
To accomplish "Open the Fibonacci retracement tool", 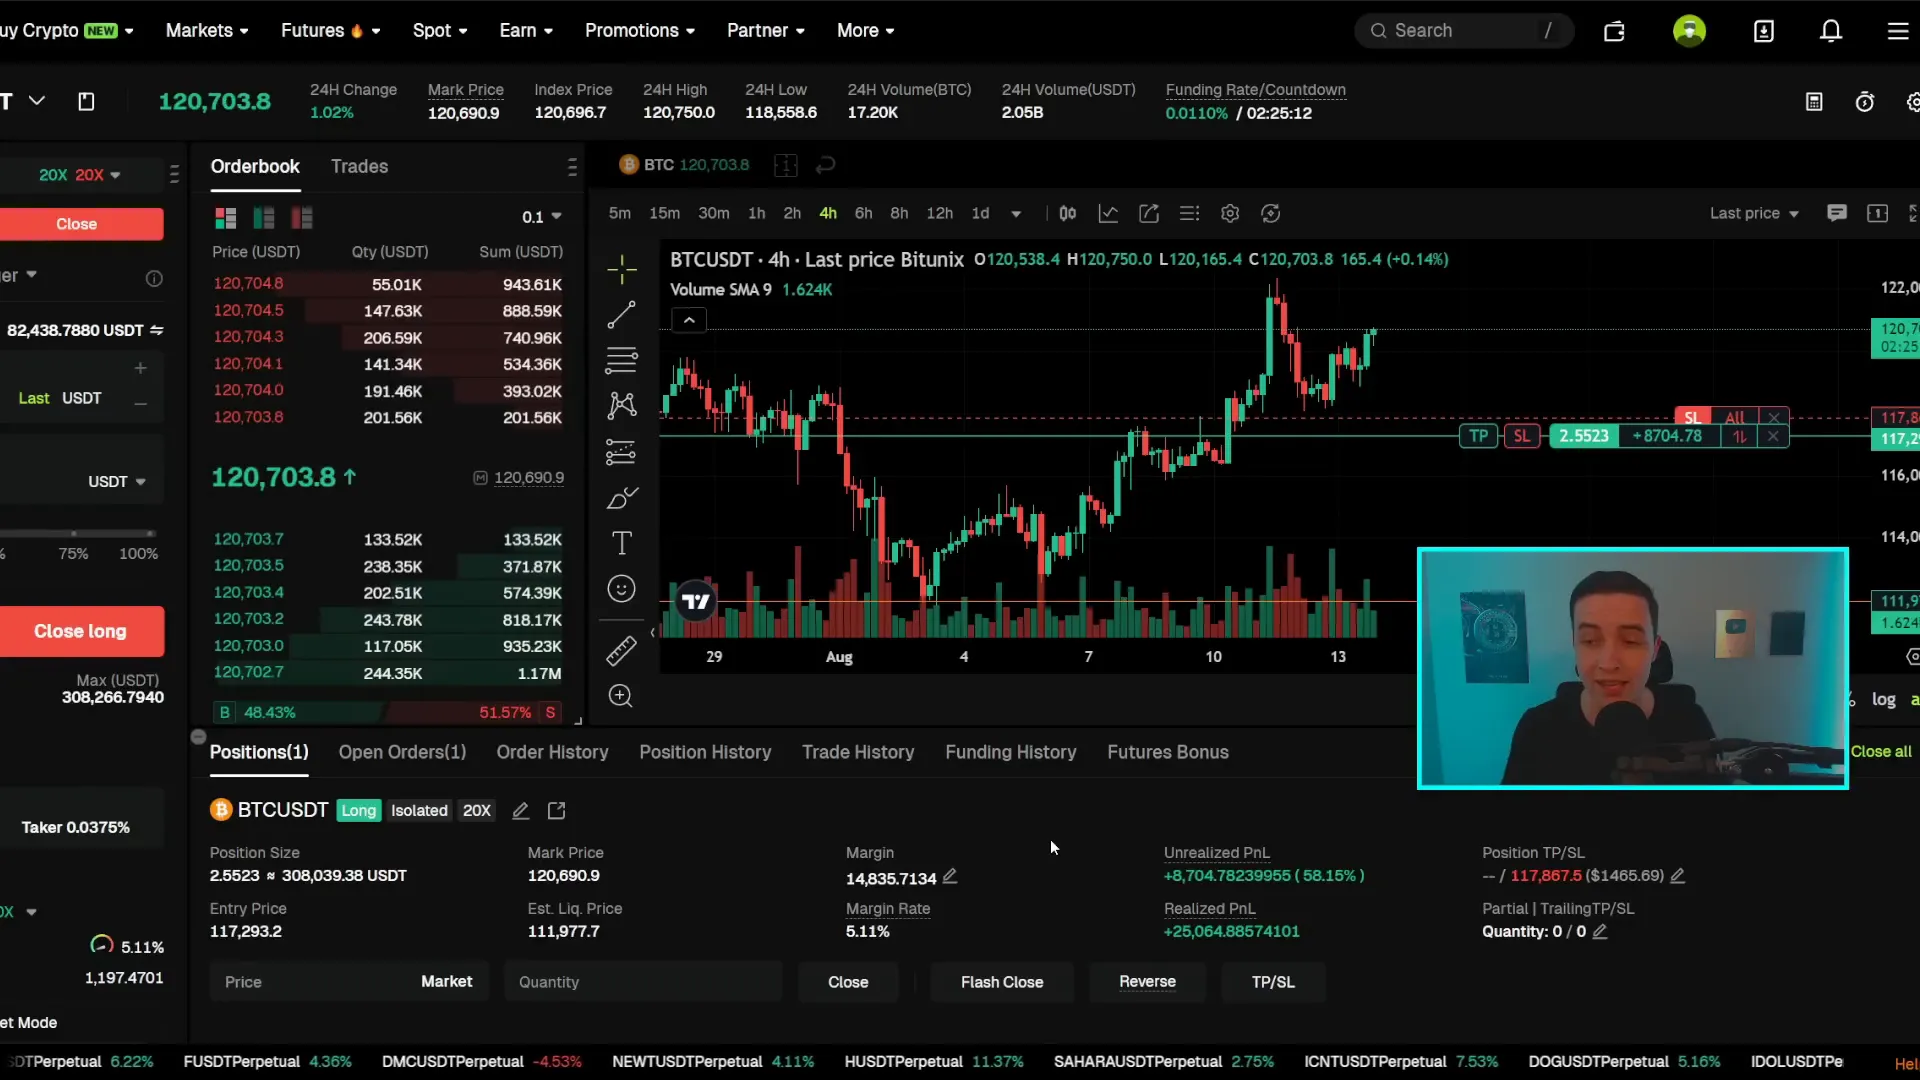I will [x=621, y=360].
